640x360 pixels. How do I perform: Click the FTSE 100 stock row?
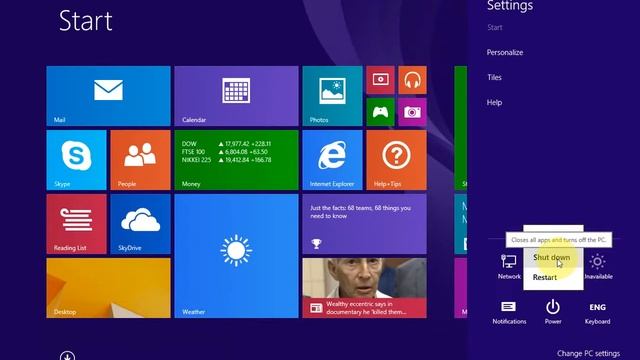coord(224,152)
